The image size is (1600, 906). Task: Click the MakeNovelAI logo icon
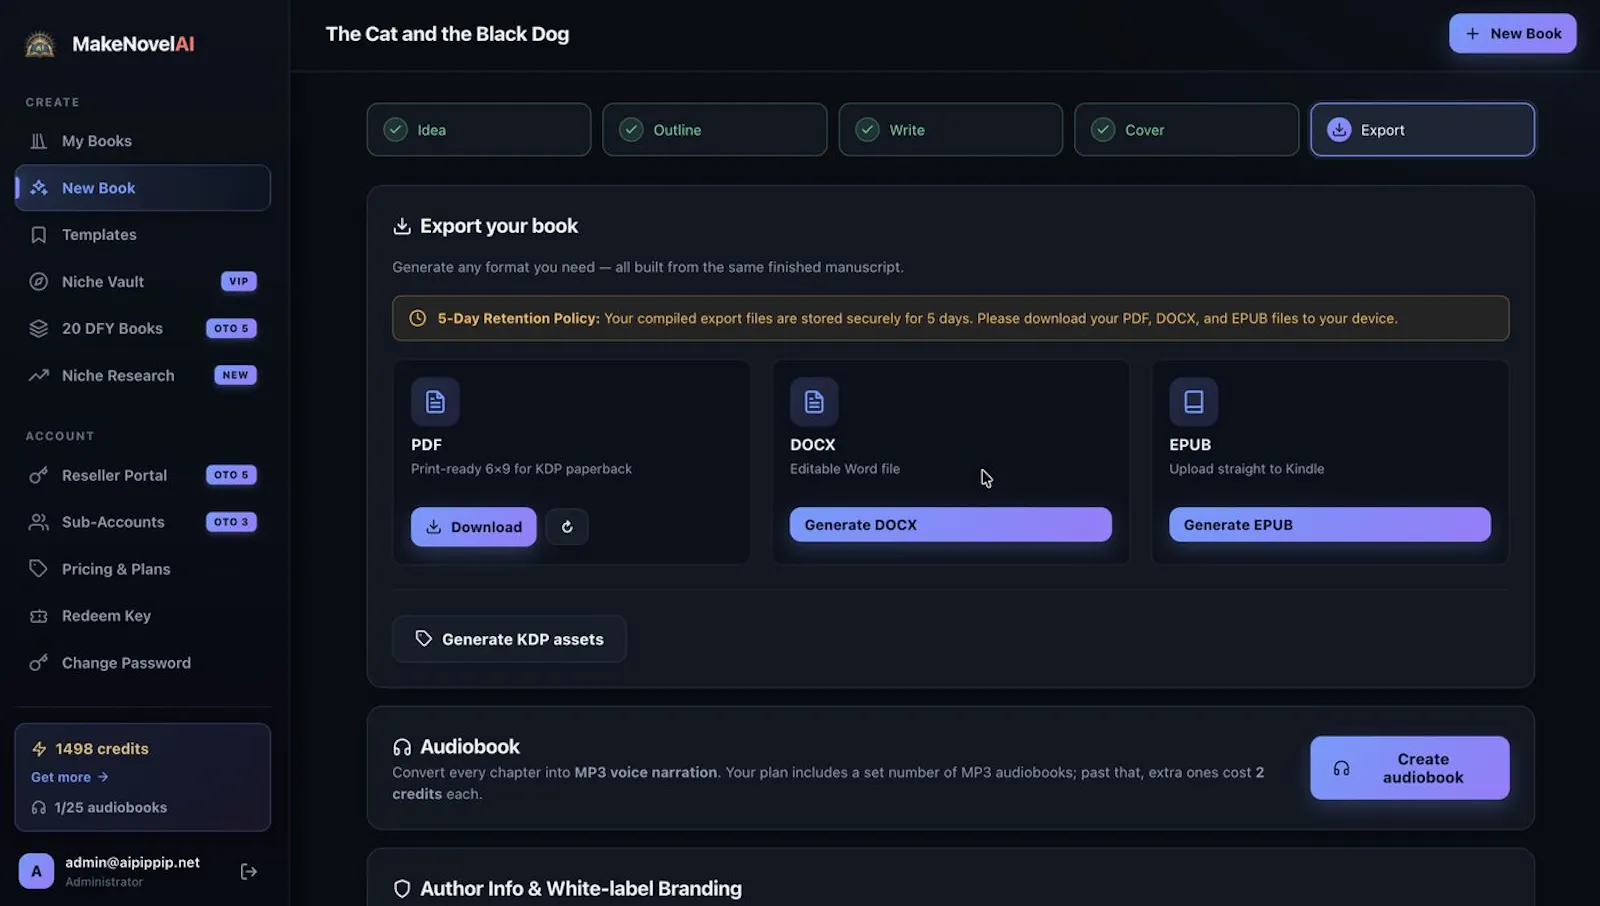[x=40, y=44]
